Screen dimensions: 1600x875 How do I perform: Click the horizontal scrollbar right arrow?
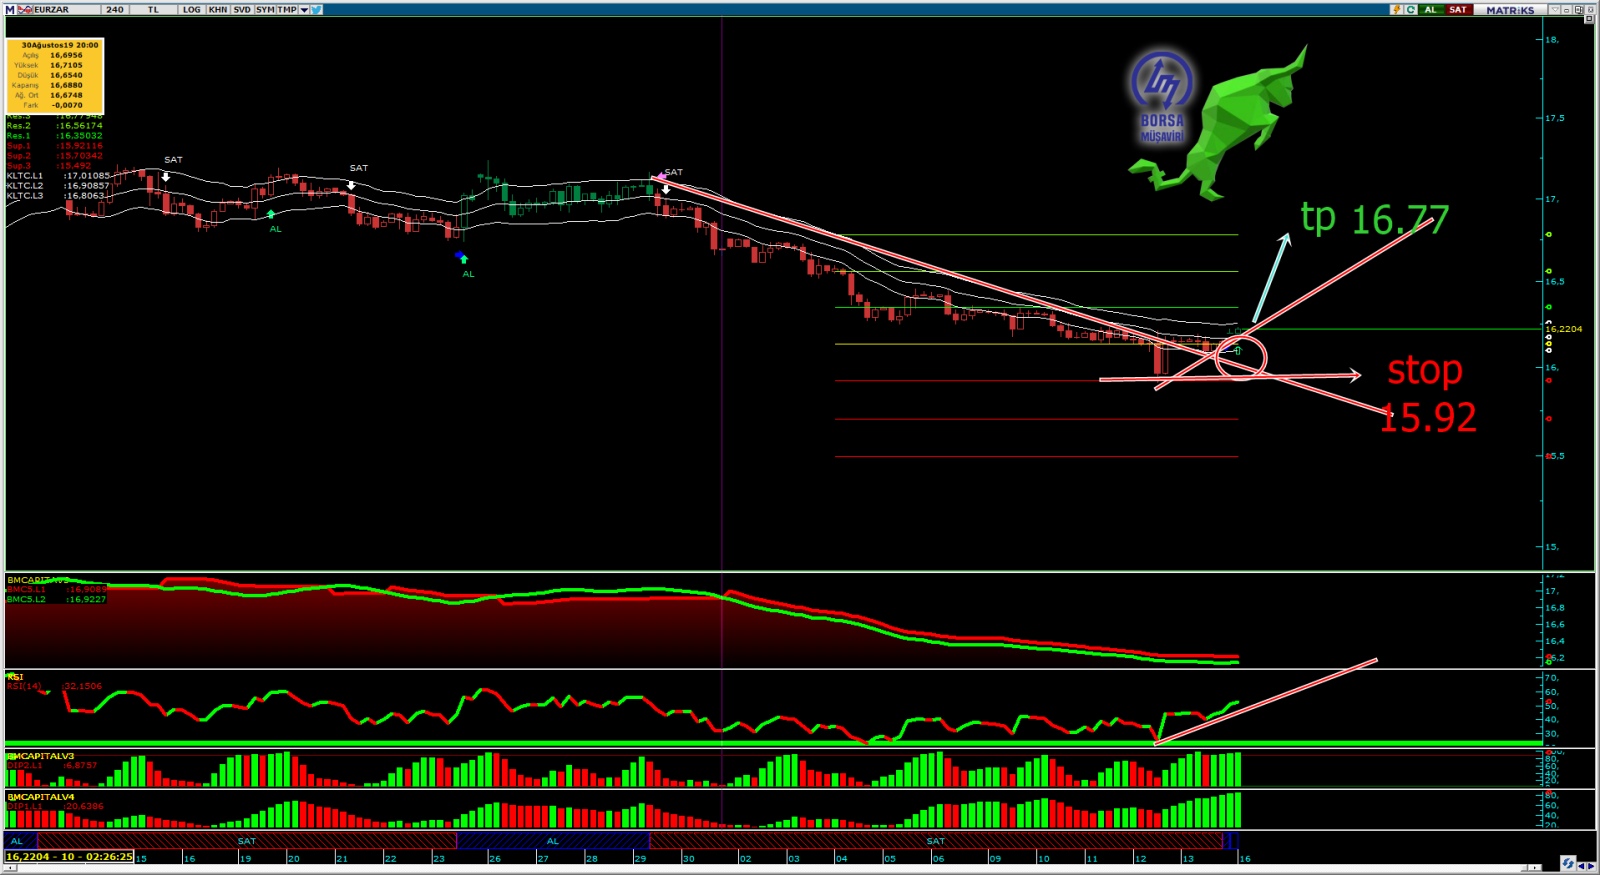click(x=1536, y=867)
